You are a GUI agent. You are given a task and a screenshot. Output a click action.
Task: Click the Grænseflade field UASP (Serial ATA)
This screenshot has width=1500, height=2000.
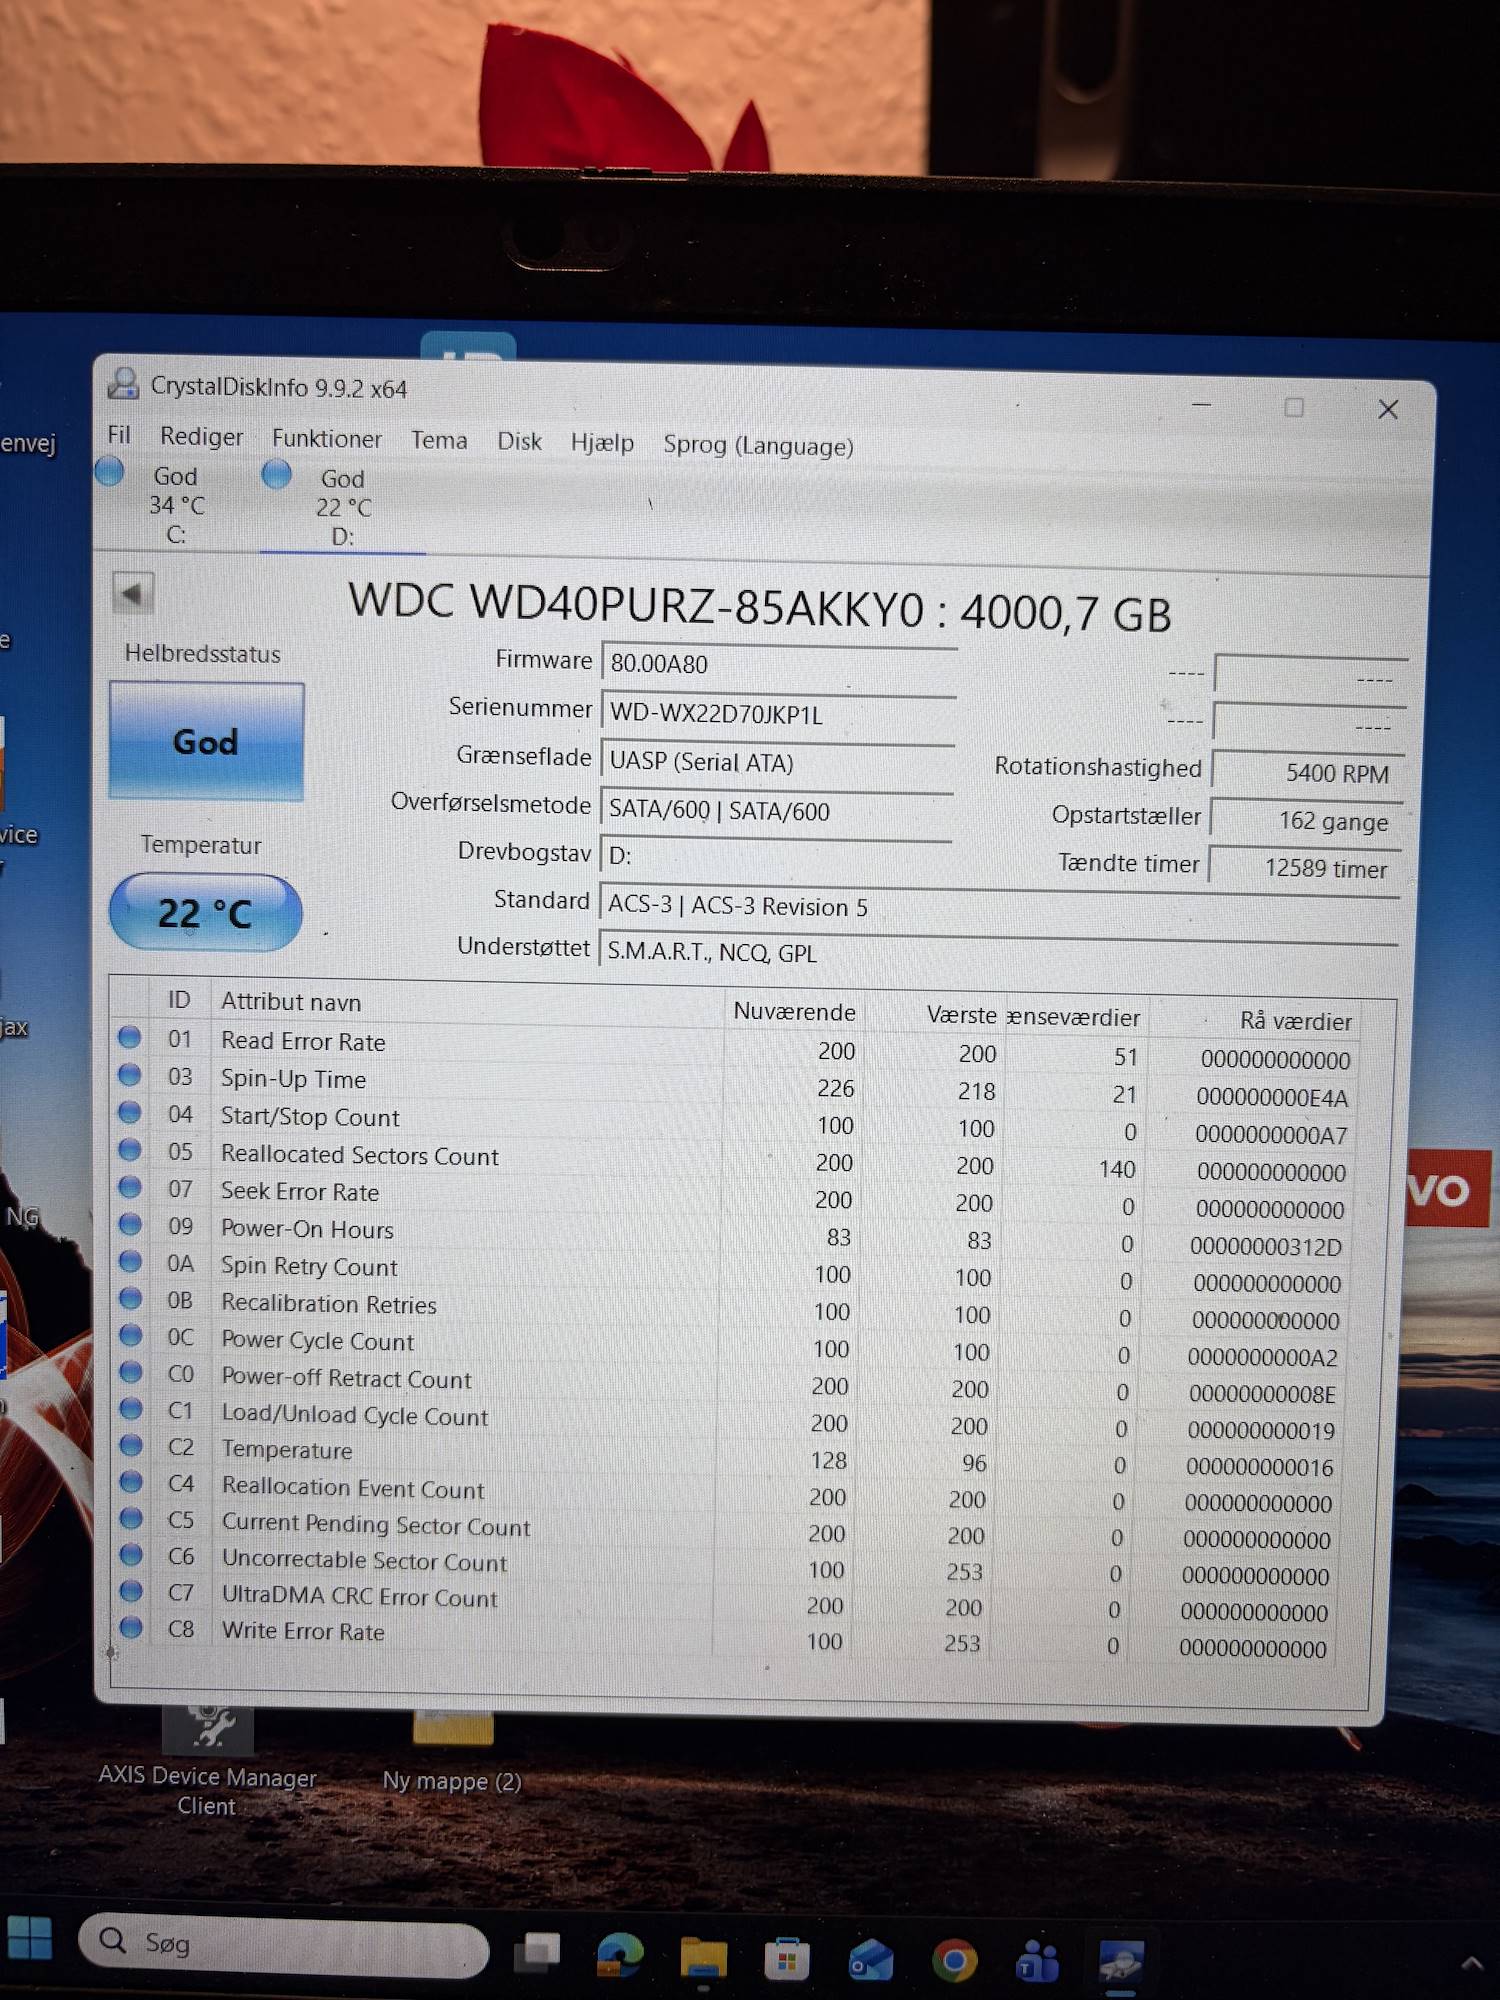[777, 762]
